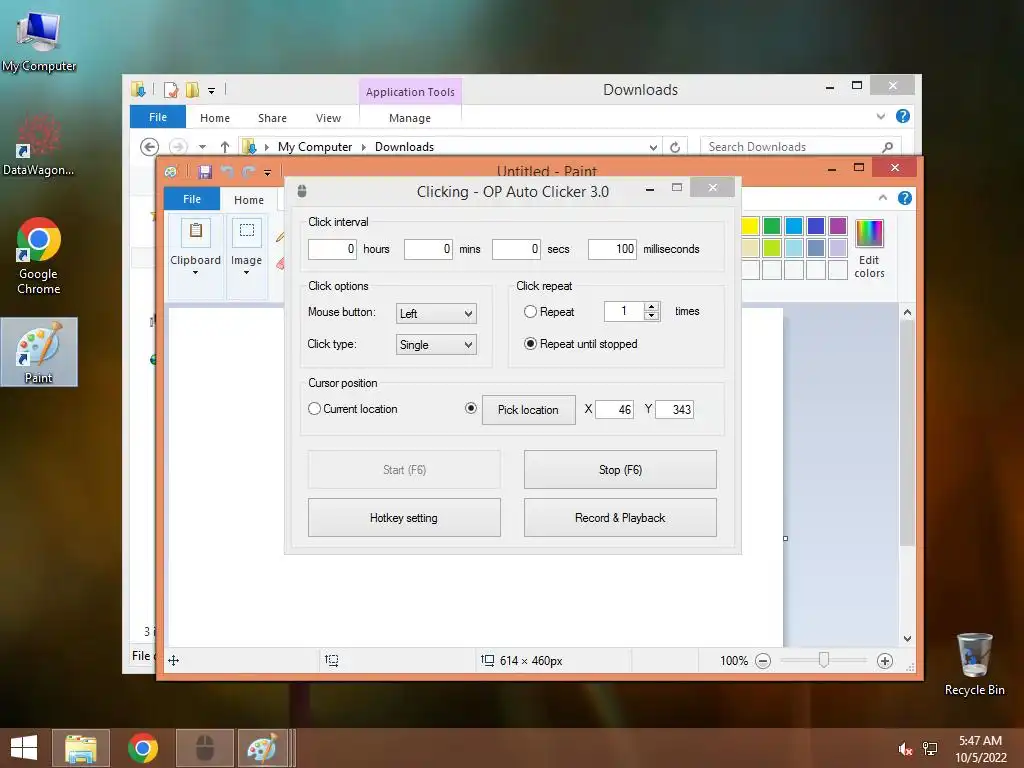
Task: Open the Recycle Bin on the desktop
Action: tap(974, 664)
